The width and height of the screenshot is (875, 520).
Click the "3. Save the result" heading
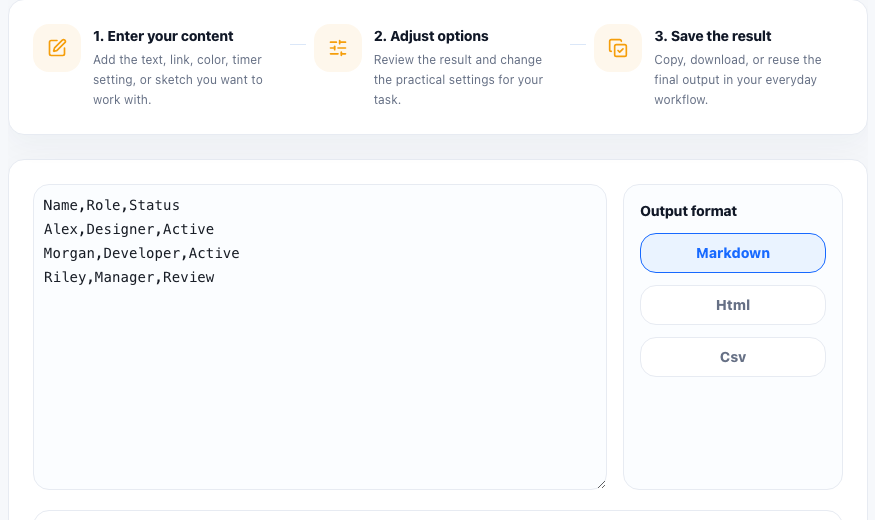[x=713, y=36]
